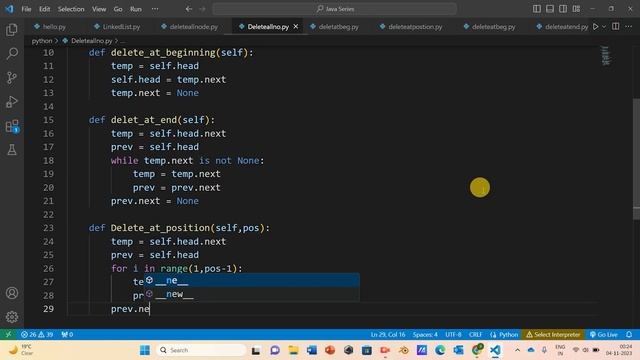Viewport: 640px width, 360px height.
Task: Expand the breadcrumb ellipsis symbol list
Action: pos(123,41)
